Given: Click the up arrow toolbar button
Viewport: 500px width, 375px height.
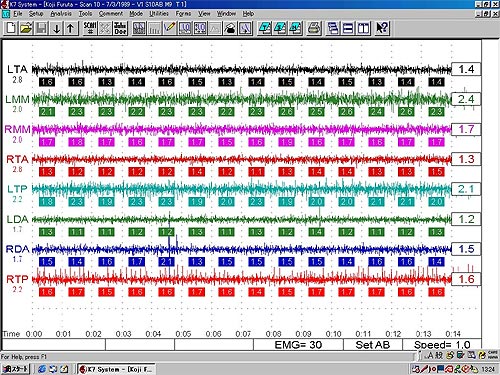Looking at the screenshot, I should 71,28.
